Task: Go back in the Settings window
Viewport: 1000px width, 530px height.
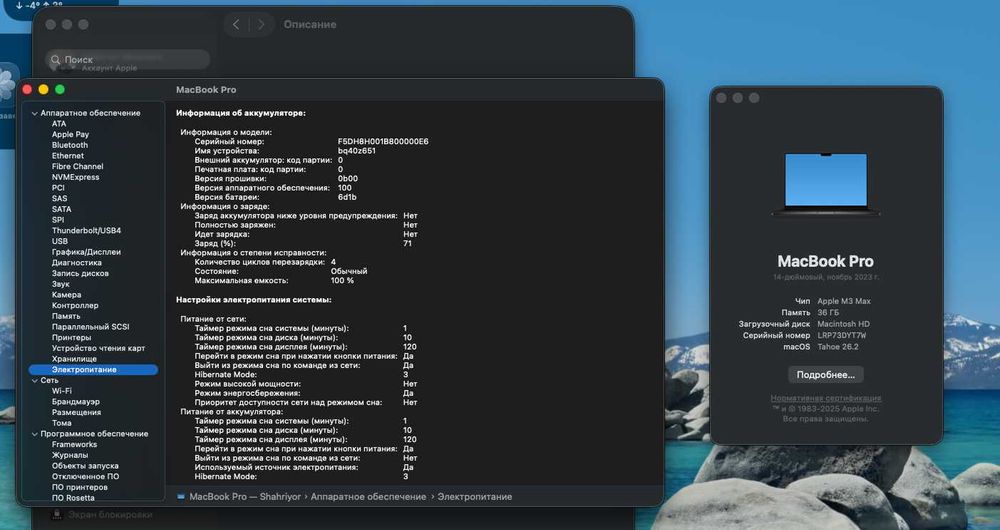Action: pos(236,24)
